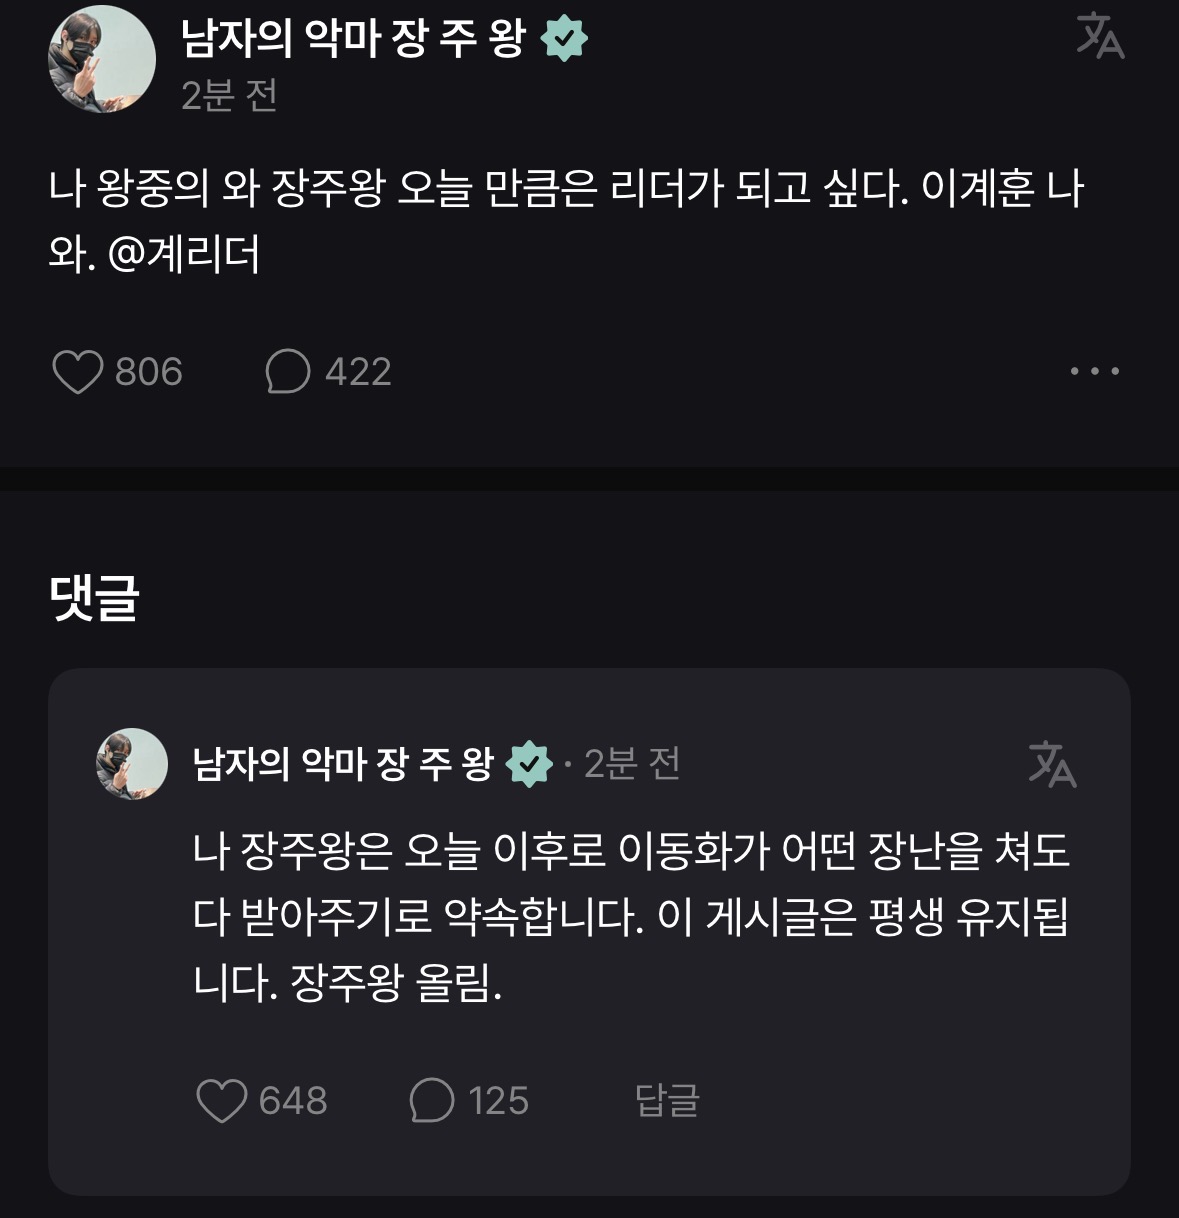The height and width of the screenshot is (1218, 1179).
Task: Tap the commenter's name in the comment card
Action: (x=343, y=765)
